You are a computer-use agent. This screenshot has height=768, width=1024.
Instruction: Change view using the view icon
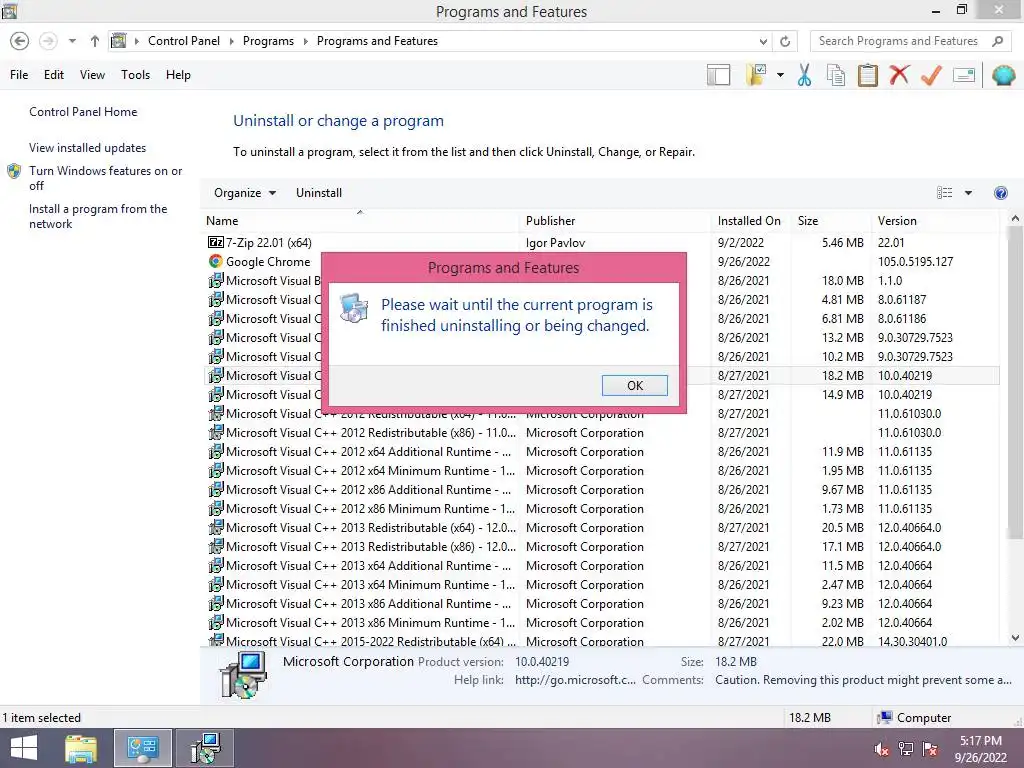pyautogui.click(x=944, y=193)
